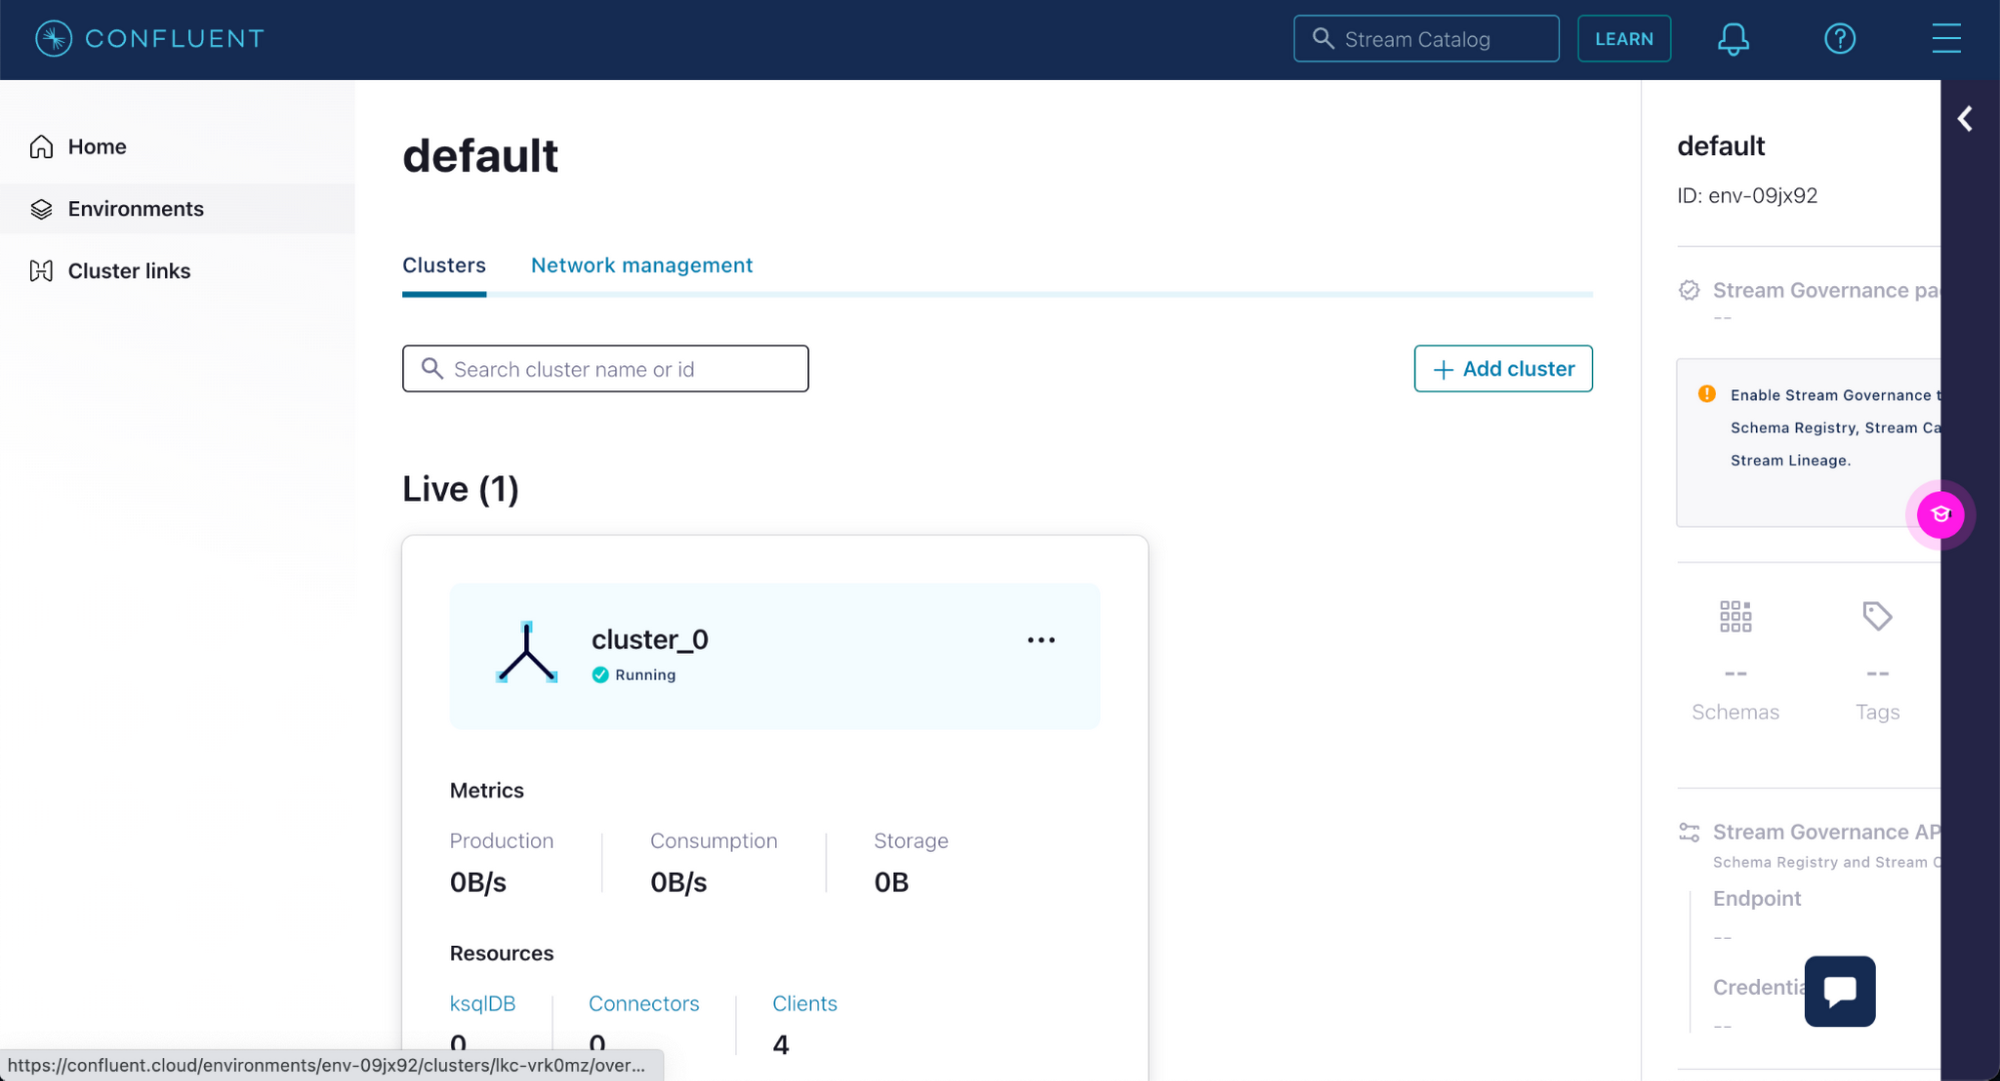Click Environments in left sidebar
The height and width of the screenshot is (1081, 2000).
point(136,208)
